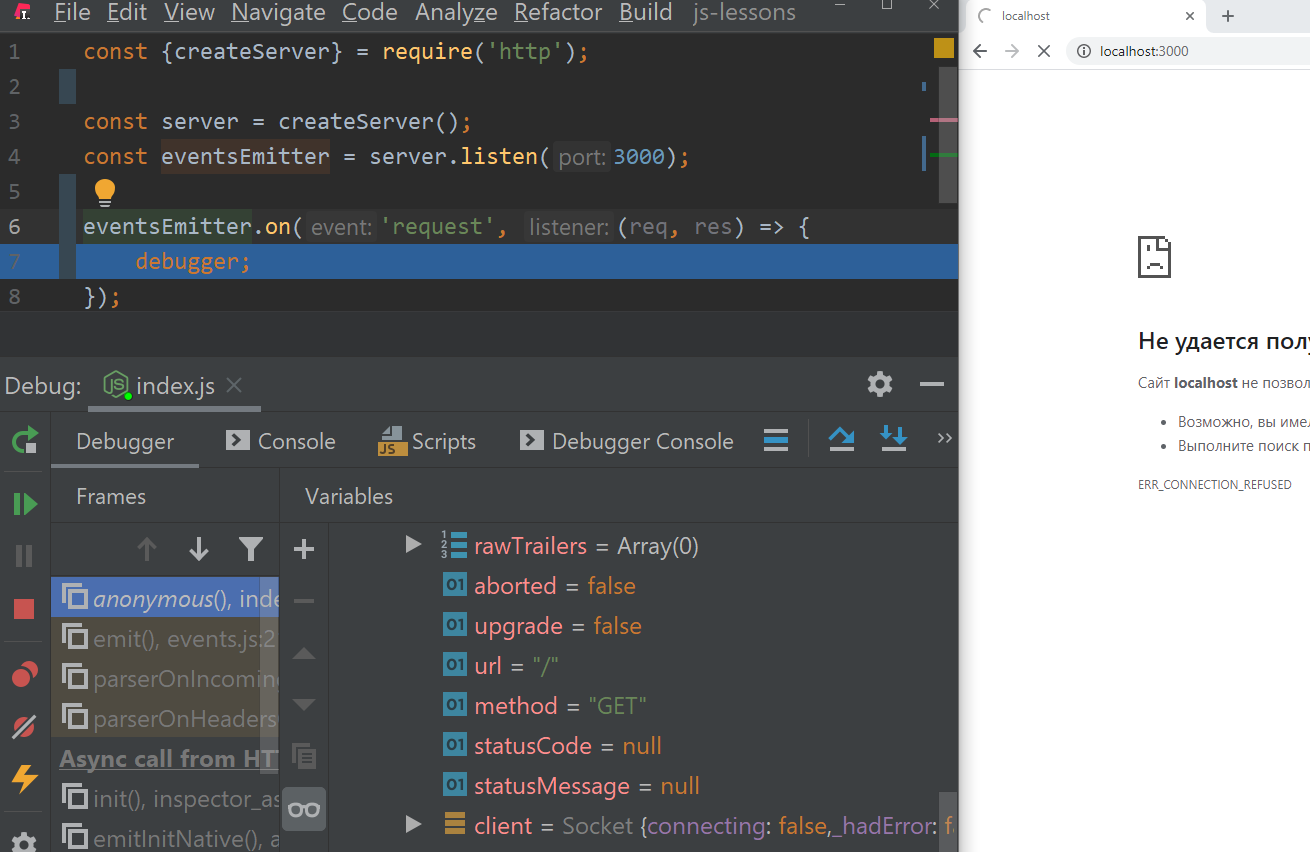
Task: Toggle the glasses icon to show watches
Action: pyautogui.click(x=304, y=809)
